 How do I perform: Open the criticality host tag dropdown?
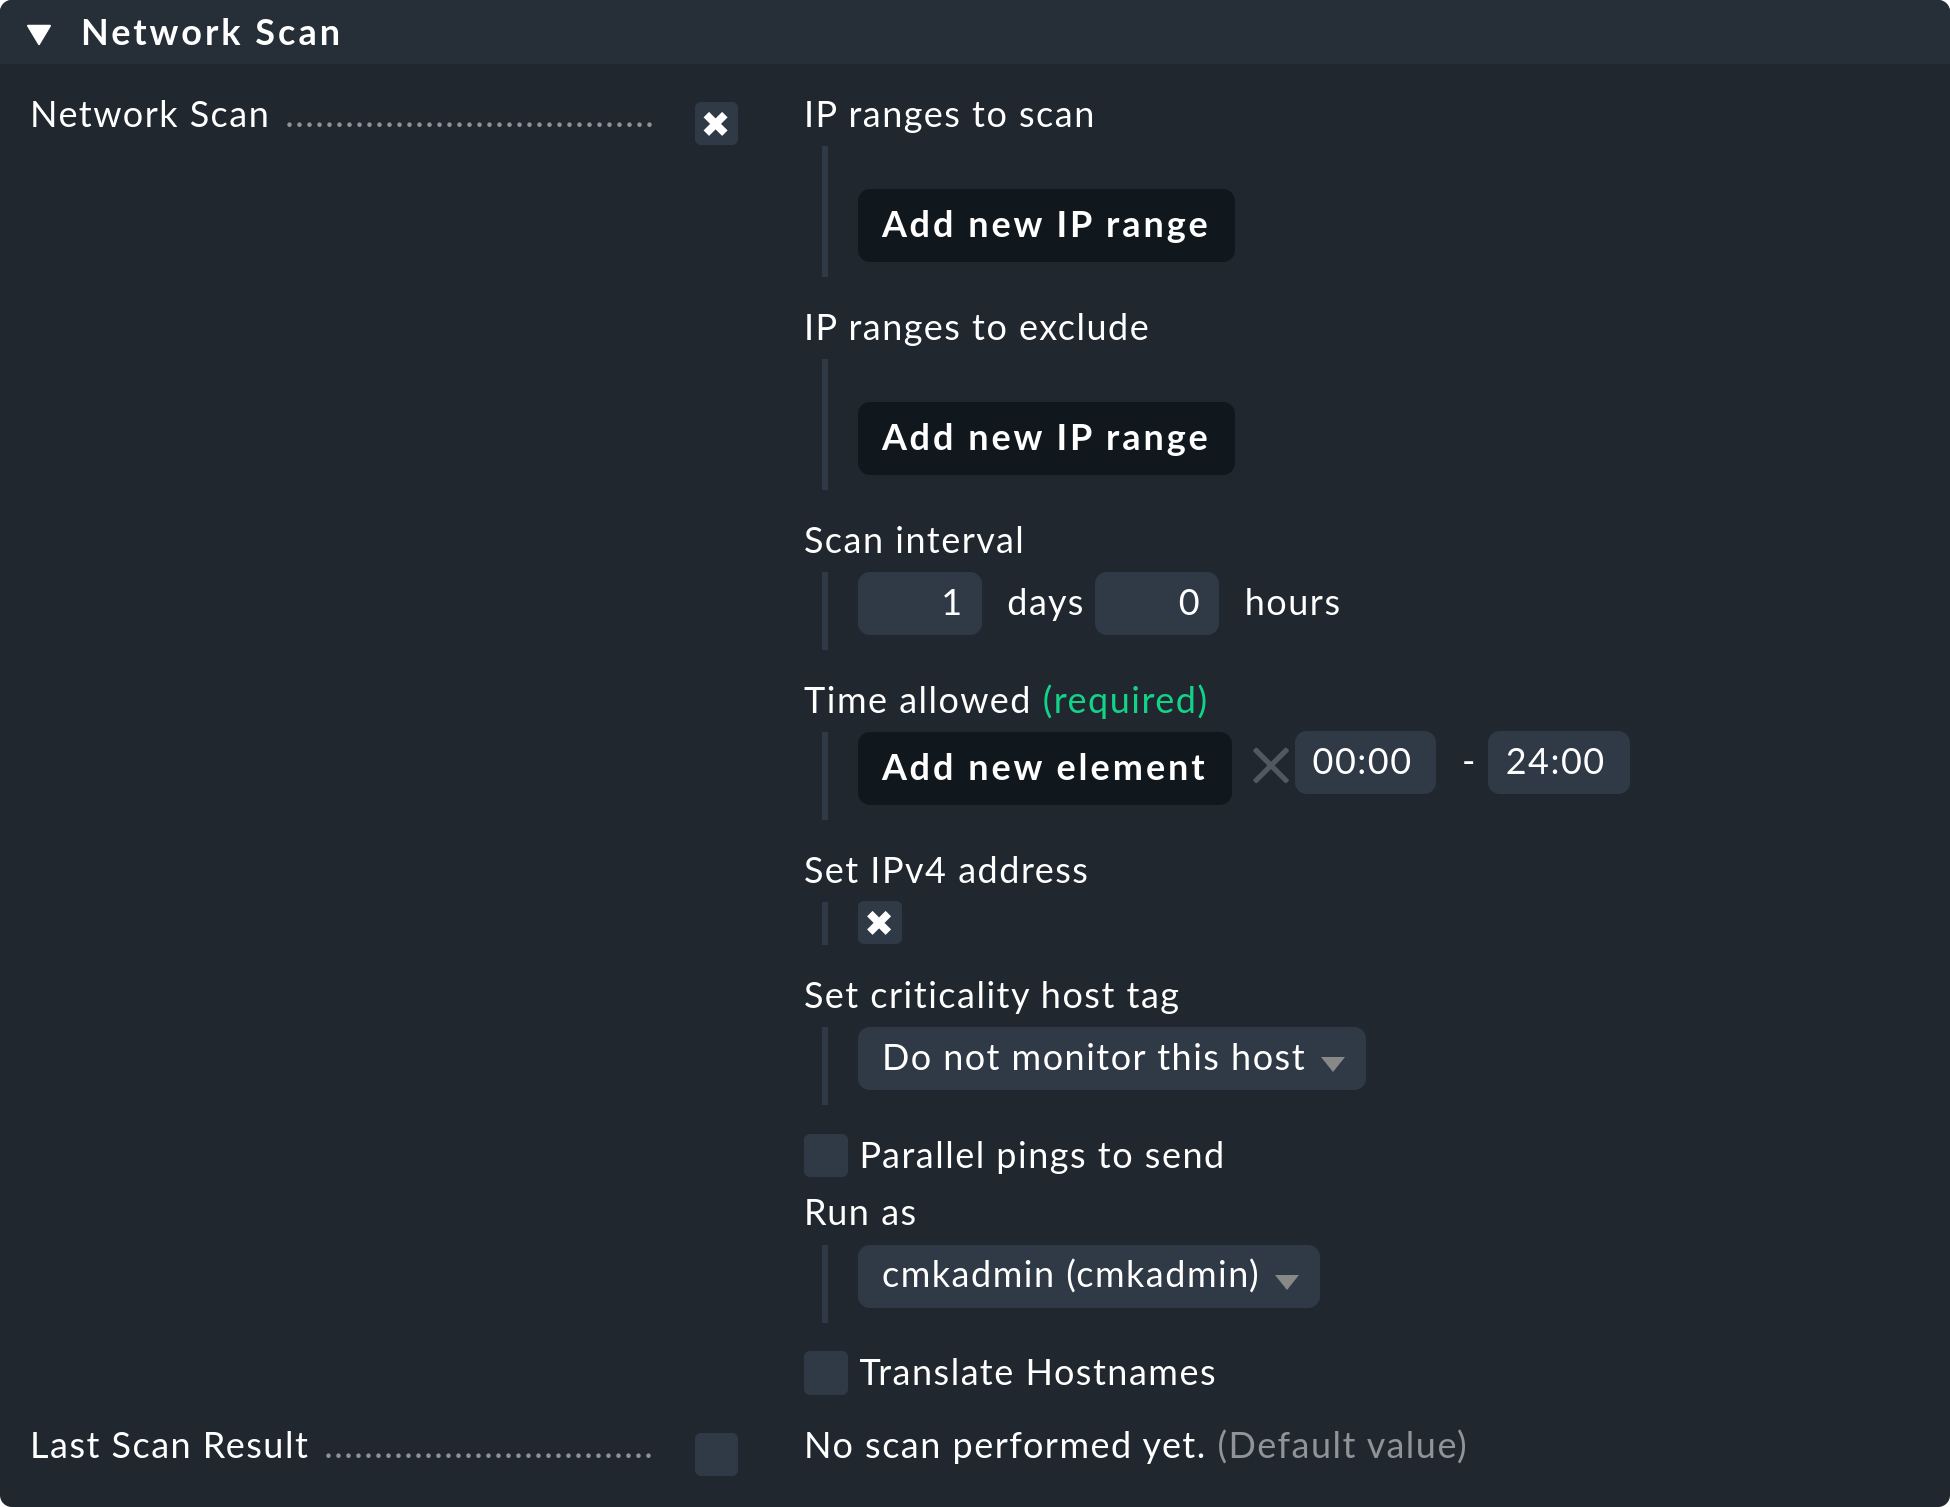[x=1111, y=1058]
